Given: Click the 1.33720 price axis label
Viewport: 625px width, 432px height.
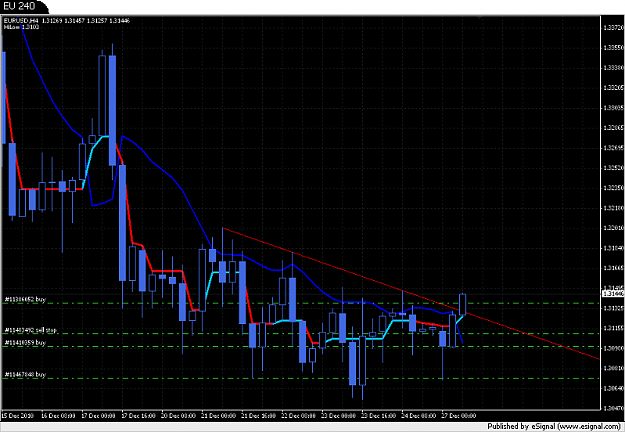Looking at the screenshot, I should [613, 27].
